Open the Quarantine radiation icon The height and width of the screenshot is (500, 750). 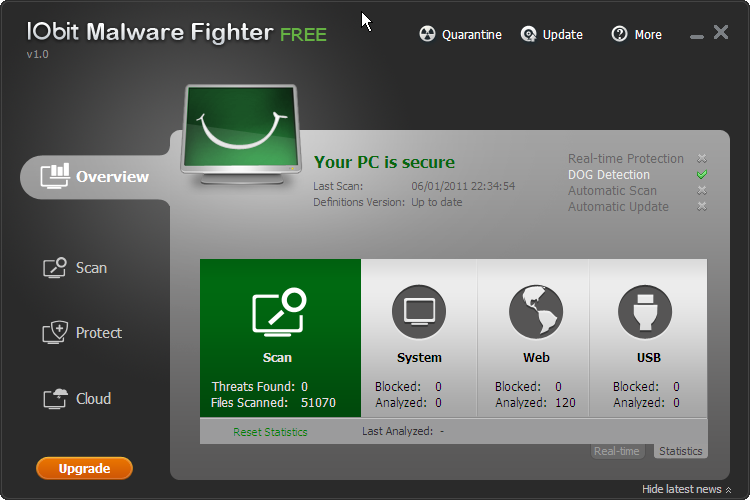point(427,34)
